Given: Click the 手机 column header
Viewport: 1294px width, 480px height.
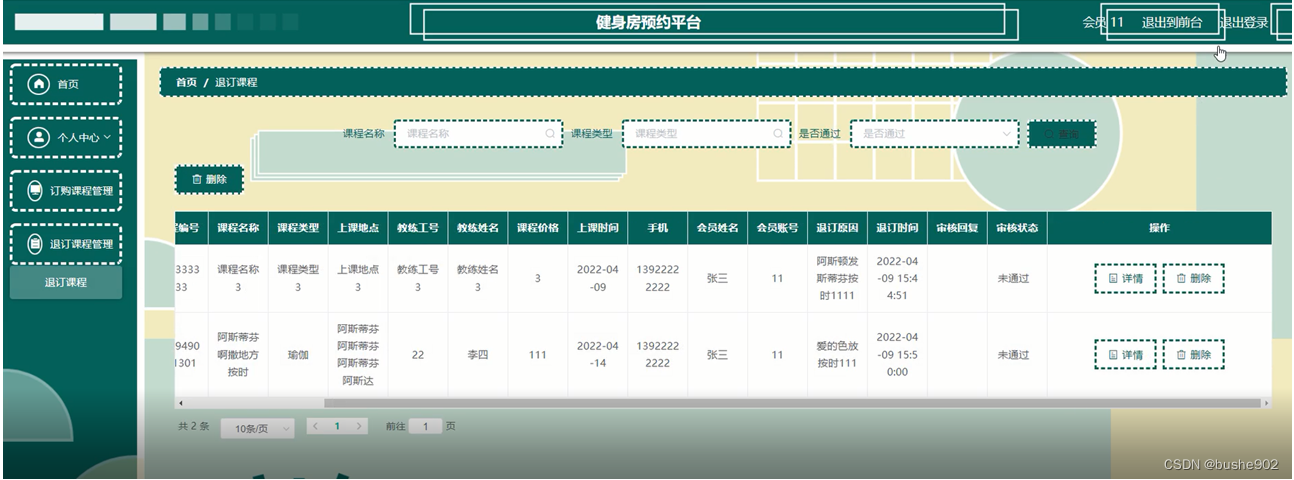Looking at the screenshot, I should point(658,228).
